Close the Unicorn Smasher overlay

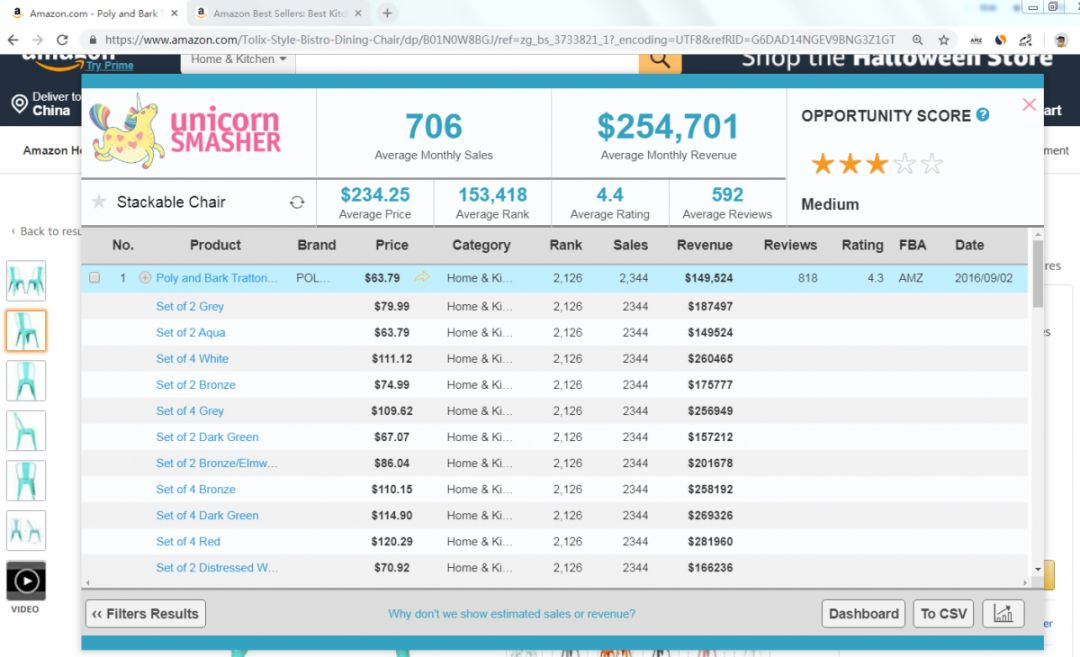tap(1029, 104)
